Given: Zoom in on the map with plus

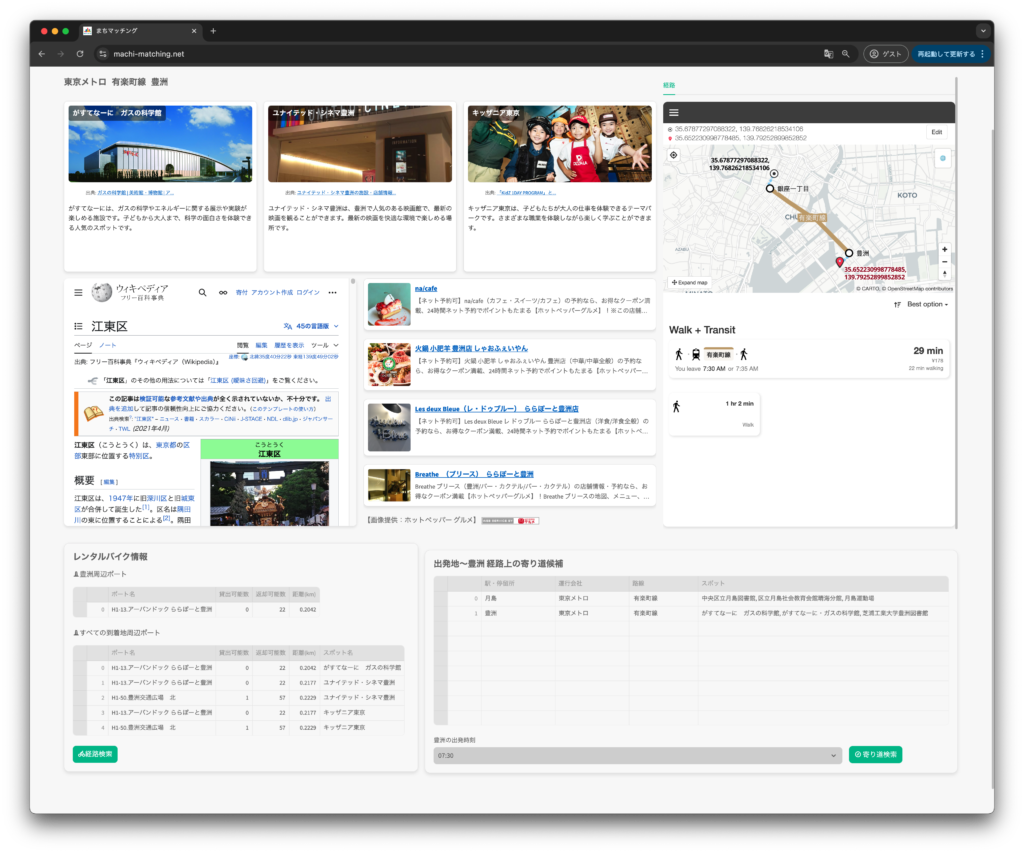Looking at the screenshot, I should (944, 249).
